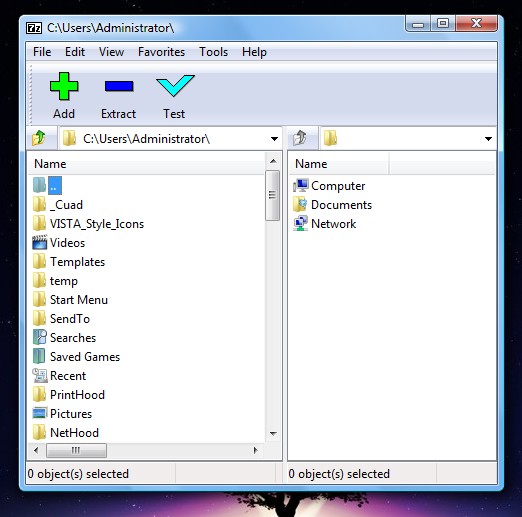Select the _Cuad folder icon
Viewport: 522px width, 517px height.
tap(39, 204)
